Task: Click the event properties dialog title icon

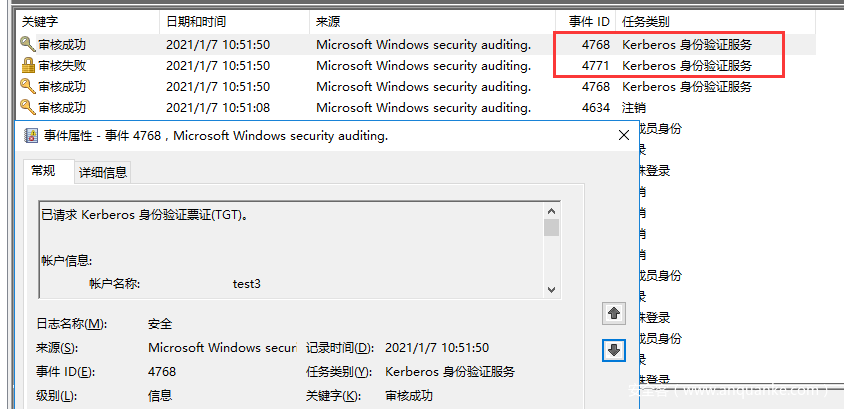Action: tap(31, 136)
